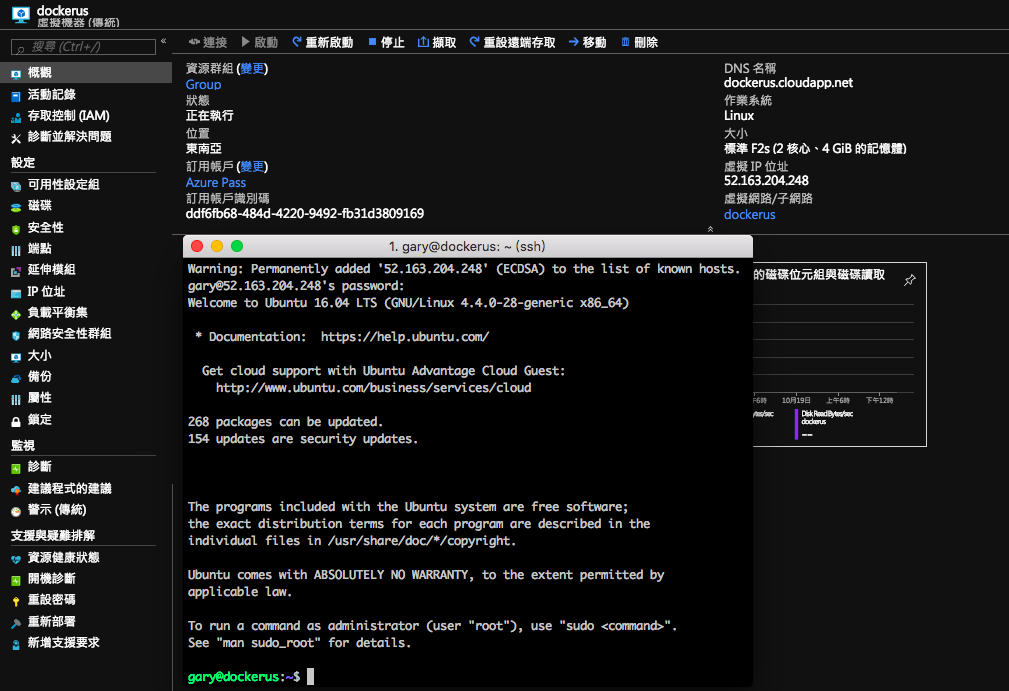Click the 鎖定 lock icon
Image resolution: width=1009 pixels, height=691 pixels.
pos(16,421)
